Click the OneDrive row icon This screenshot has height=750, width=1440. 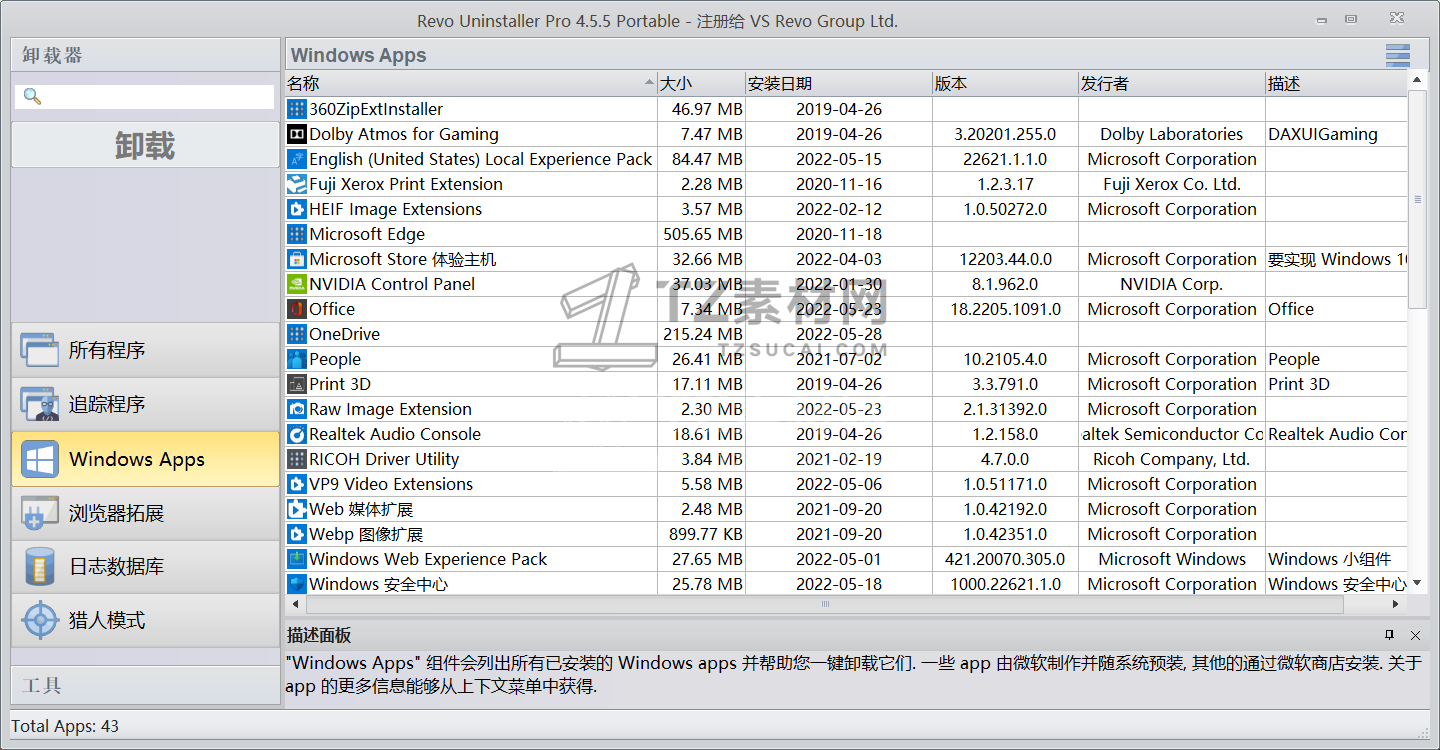[296, 334]
